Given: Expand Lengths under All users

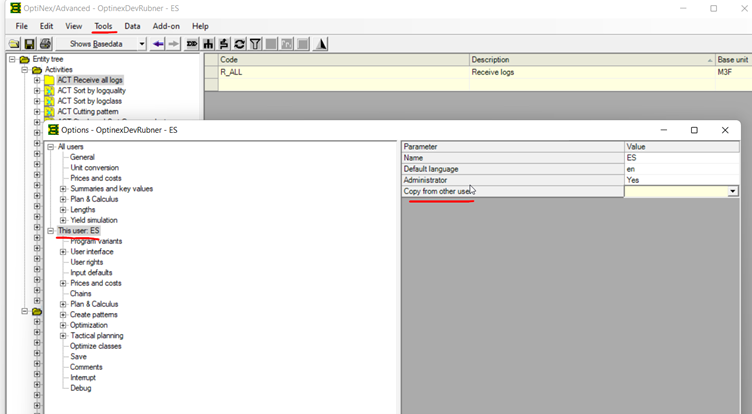Looking at the screenshot, I should pyautogui.click(x=63, y=210).
